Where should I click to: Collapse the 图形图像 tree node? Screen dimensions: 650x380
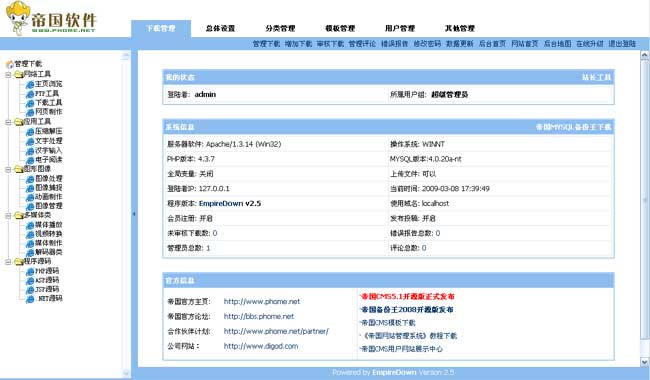coord(8,169)
